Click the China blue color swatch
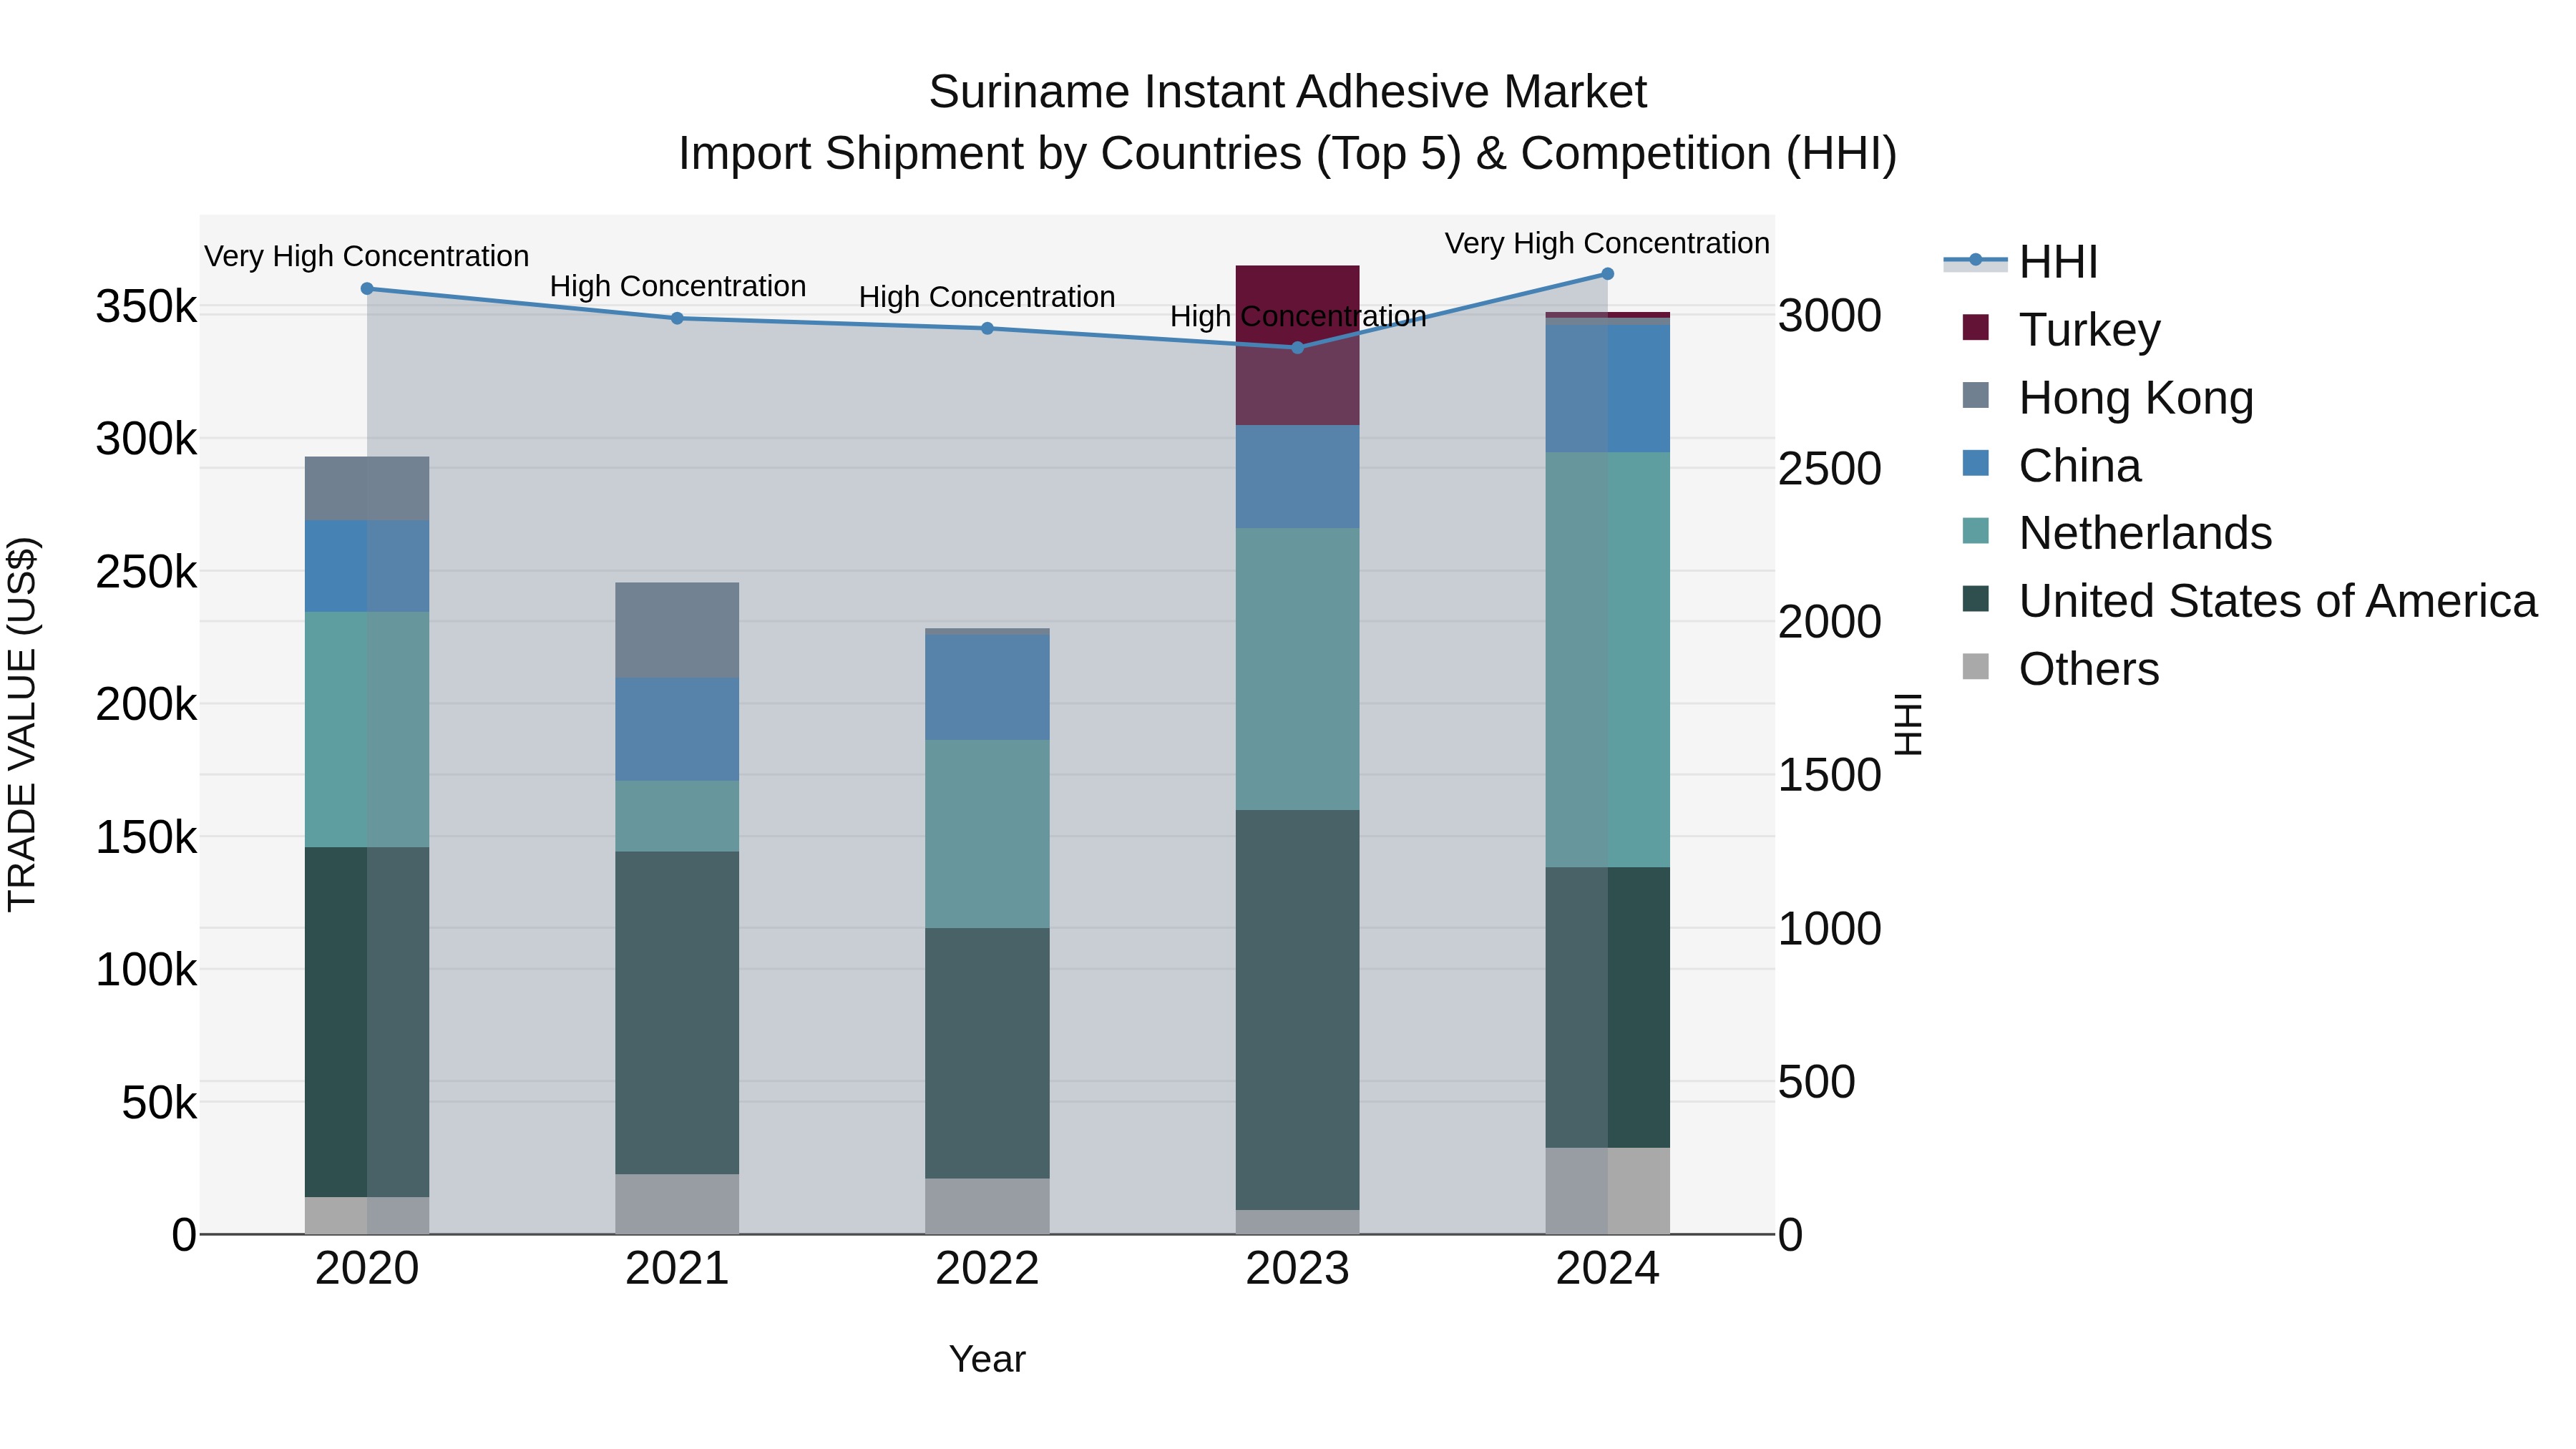The height and width of the screenshot is (1449, 2576). pyautogui.click(x=1976, y=463)
